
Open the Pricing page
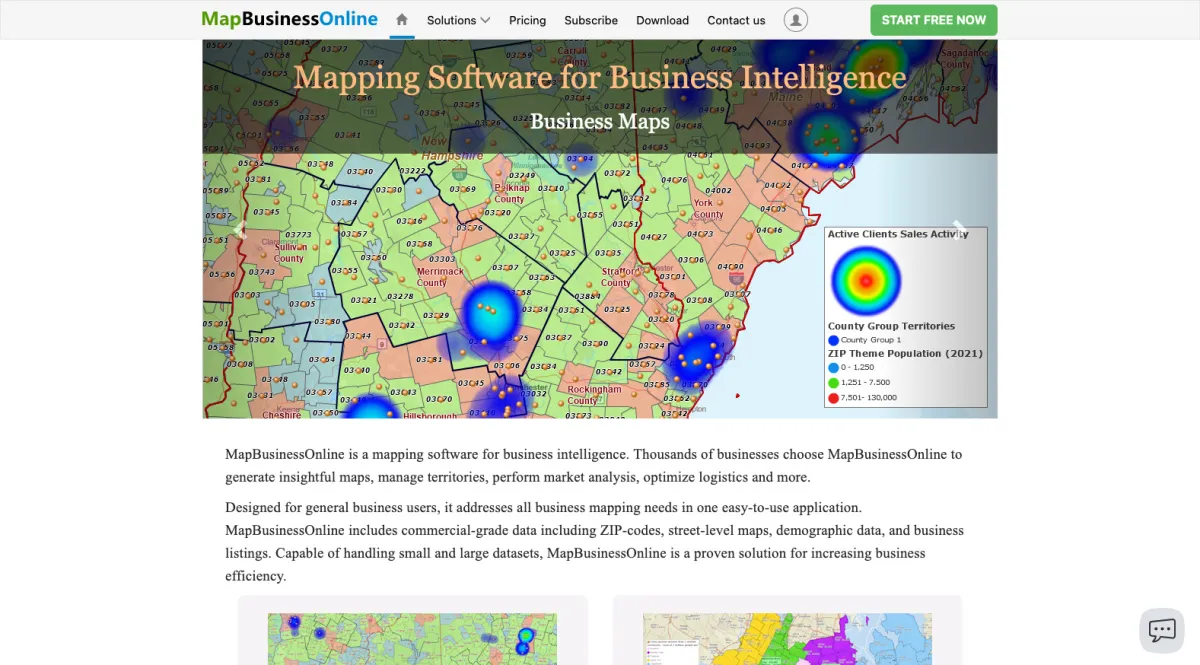coord(527,20)
